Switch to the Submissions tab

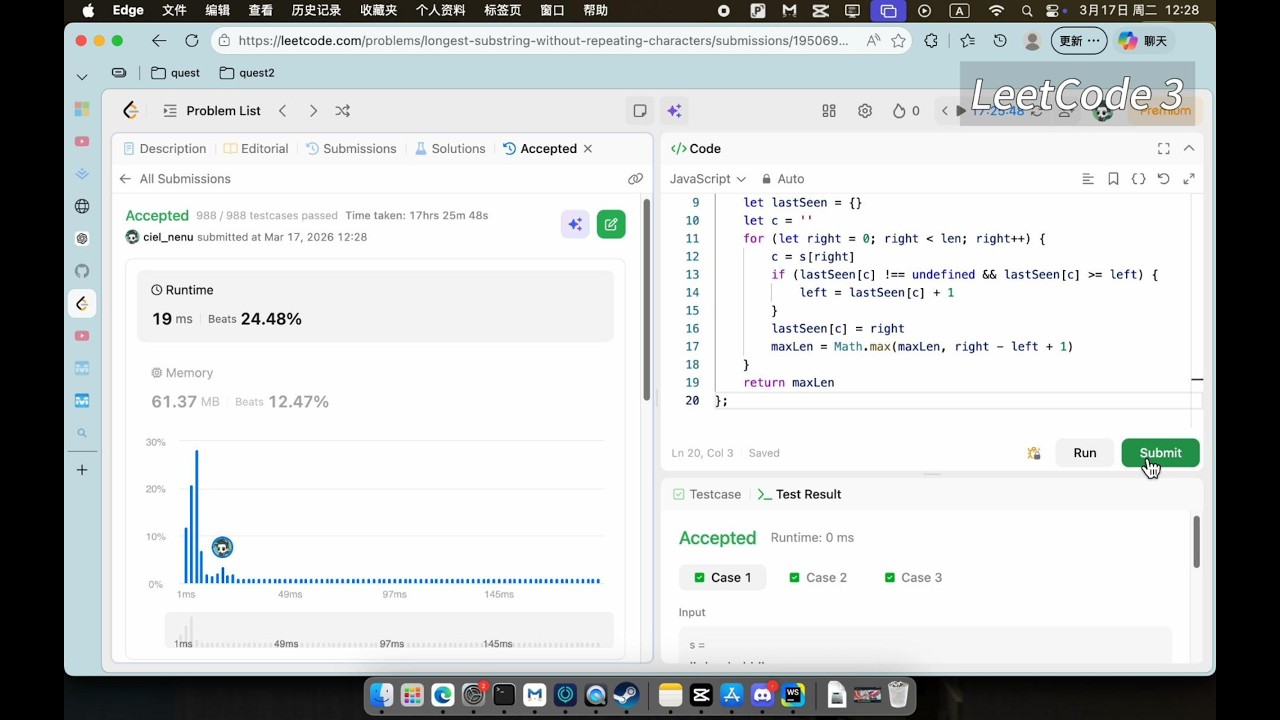tap(351, 148)
